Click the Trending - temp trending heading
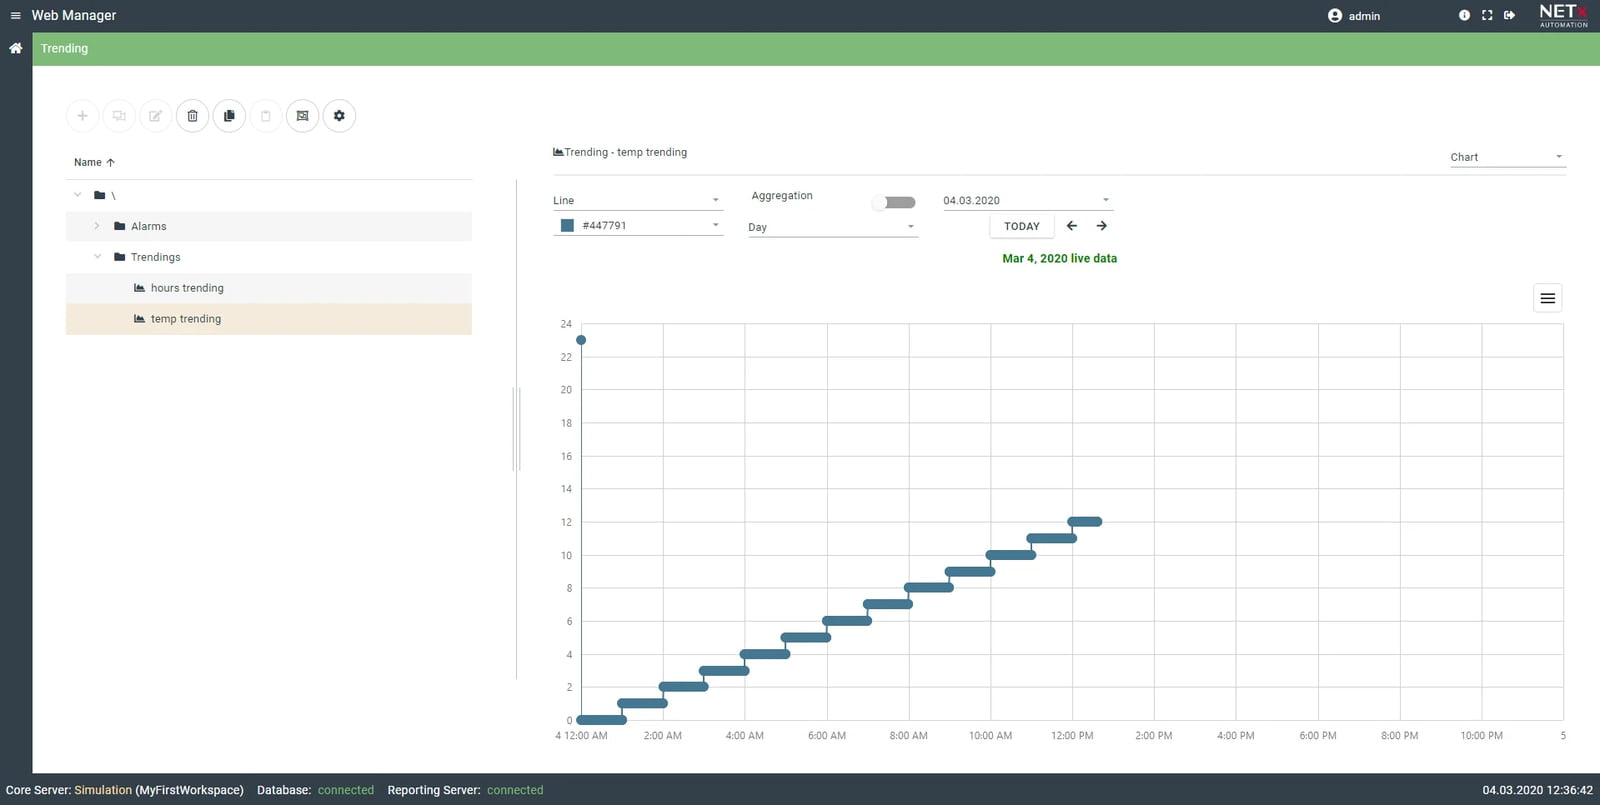This screenshot has width=1600, height=805. [620, 152]
